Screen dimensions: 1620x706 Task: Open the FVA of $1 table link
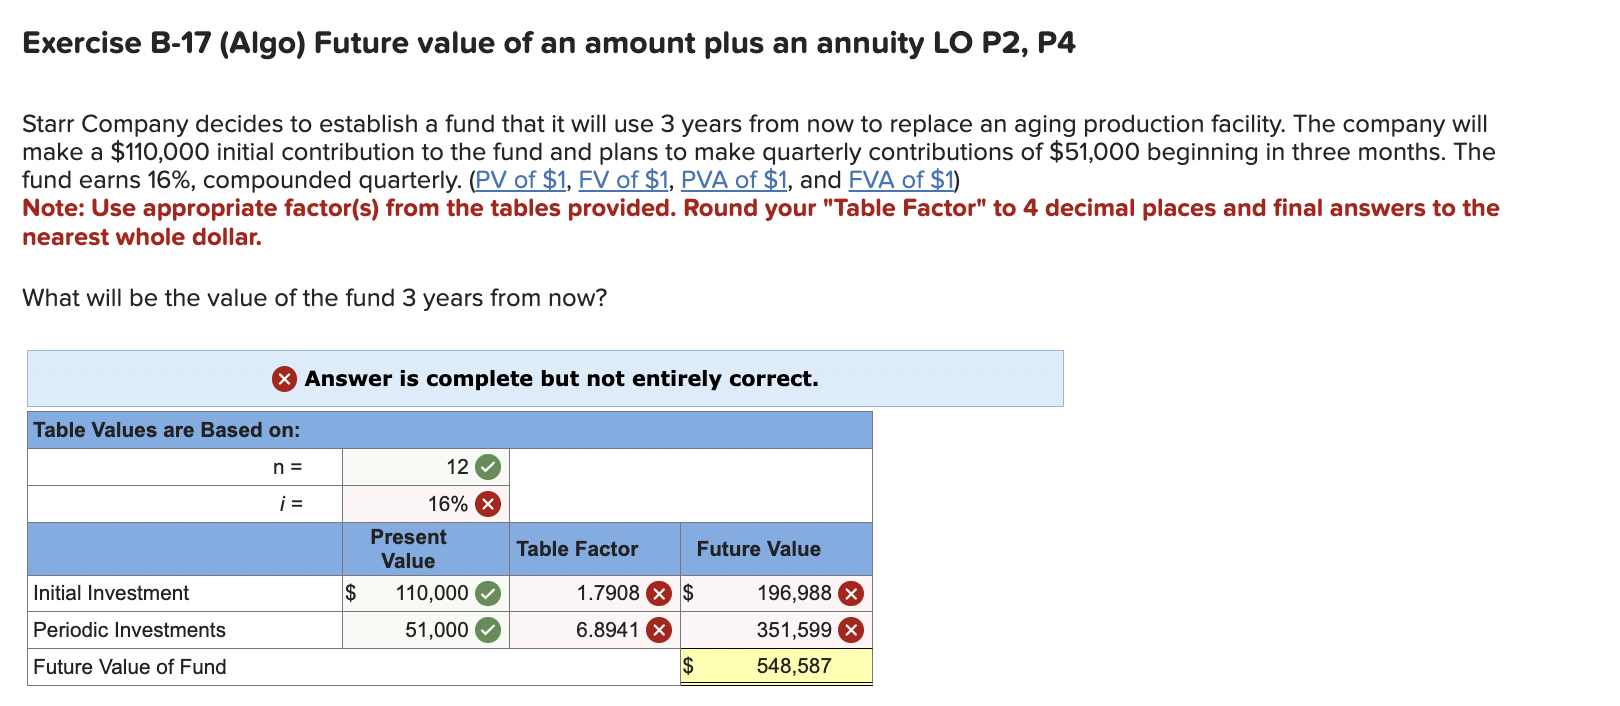tap(901, 180)
